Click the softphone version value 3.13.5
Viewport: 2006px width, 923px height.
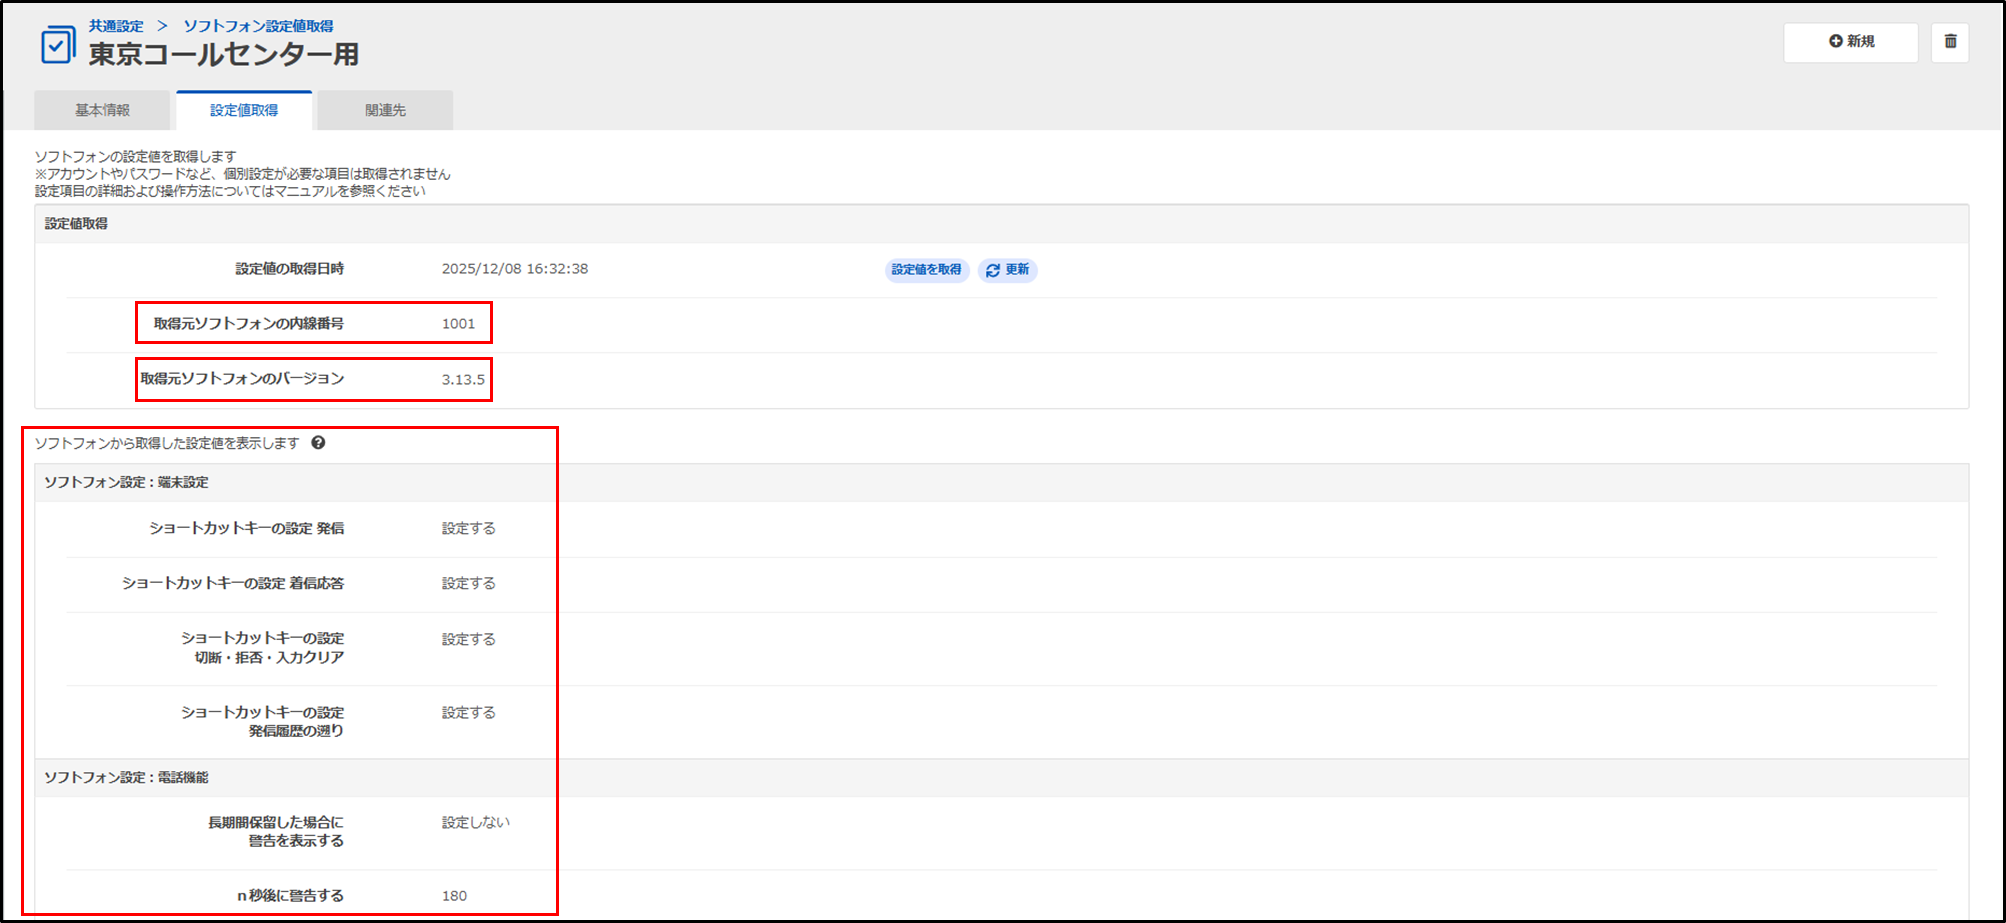[x=463, y=380]
